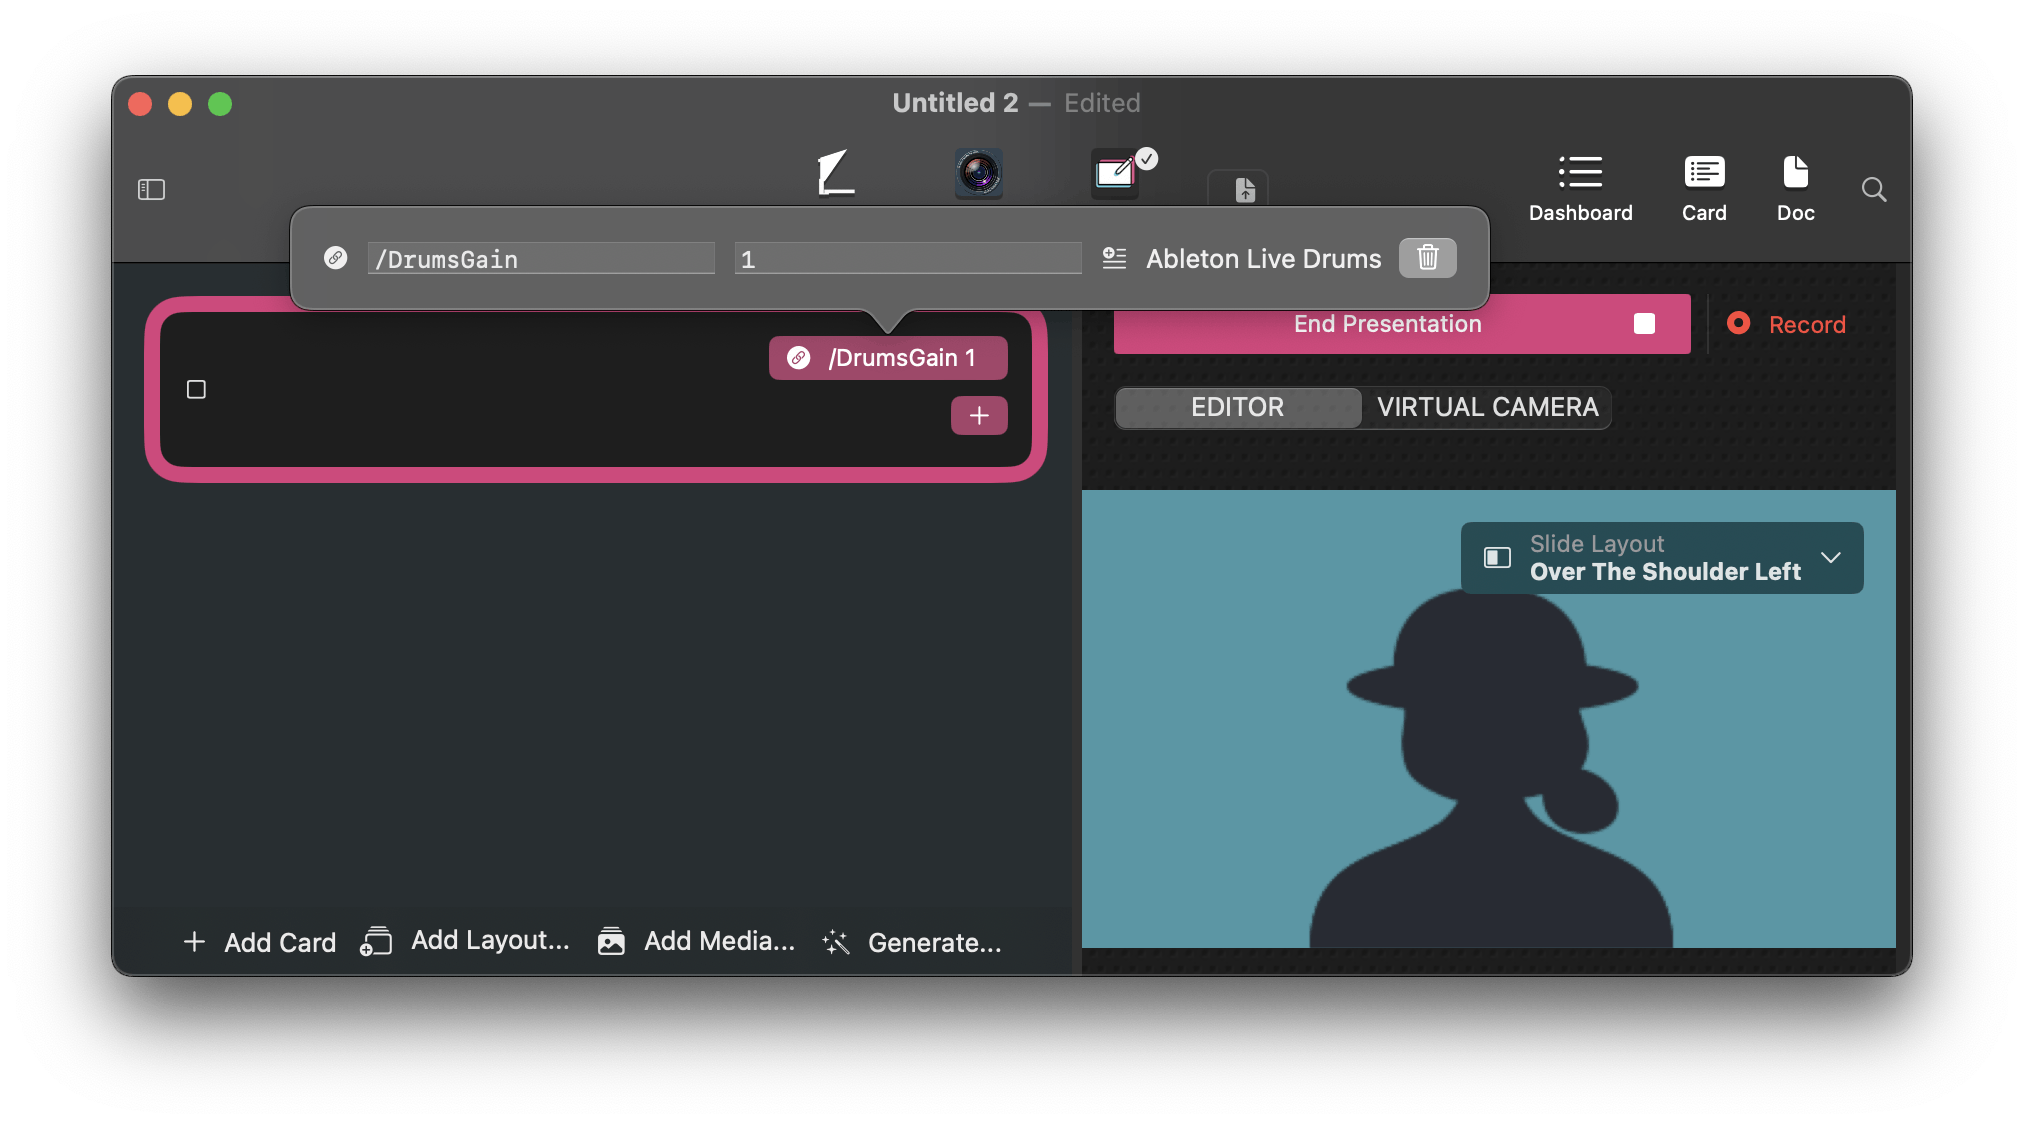Toggle the card checkbox
Screen dimensions: 2024x1124
click(196, 389)
